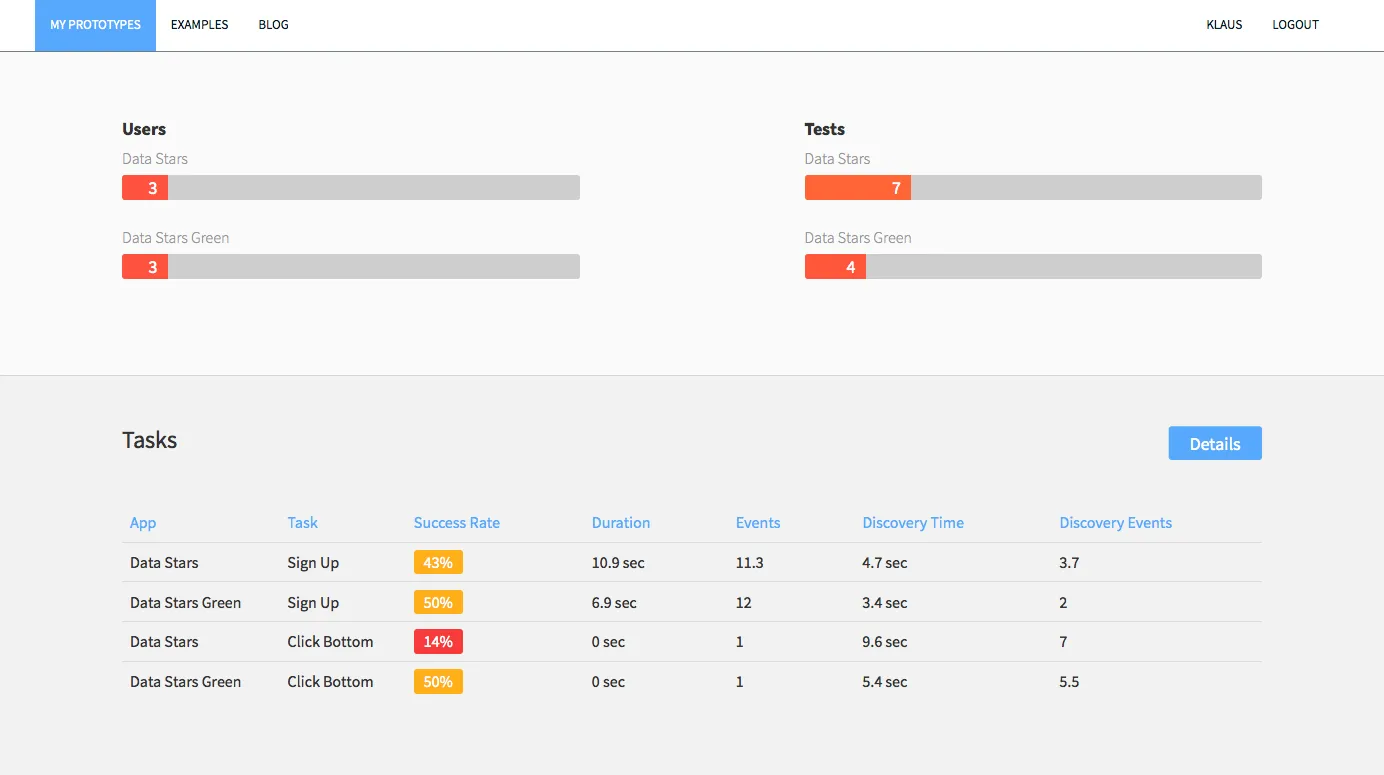Screen dimensions: 1384x775
Task: Select the 14% red success rate badge
Action: coord(438,641)
